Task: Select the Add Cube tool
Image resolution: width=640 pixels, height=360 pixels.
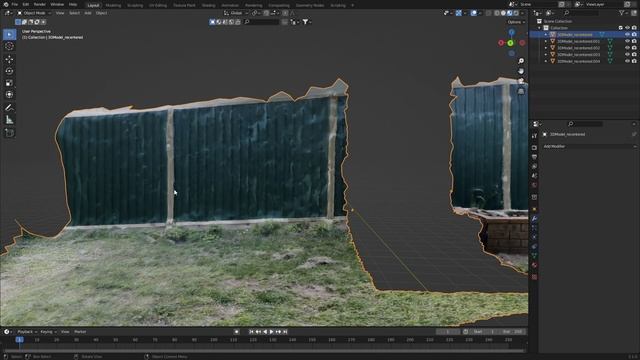Action: (x=9, y=133)
